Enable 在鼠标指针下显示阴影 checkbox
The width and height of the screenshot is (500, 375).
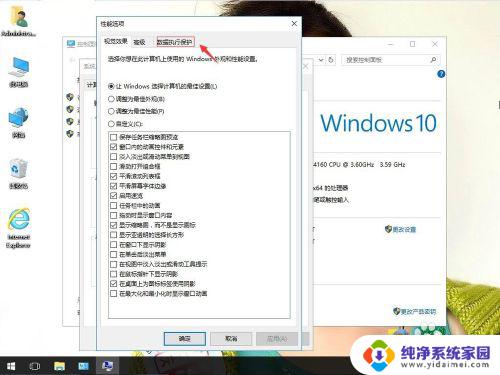[113, 274]
